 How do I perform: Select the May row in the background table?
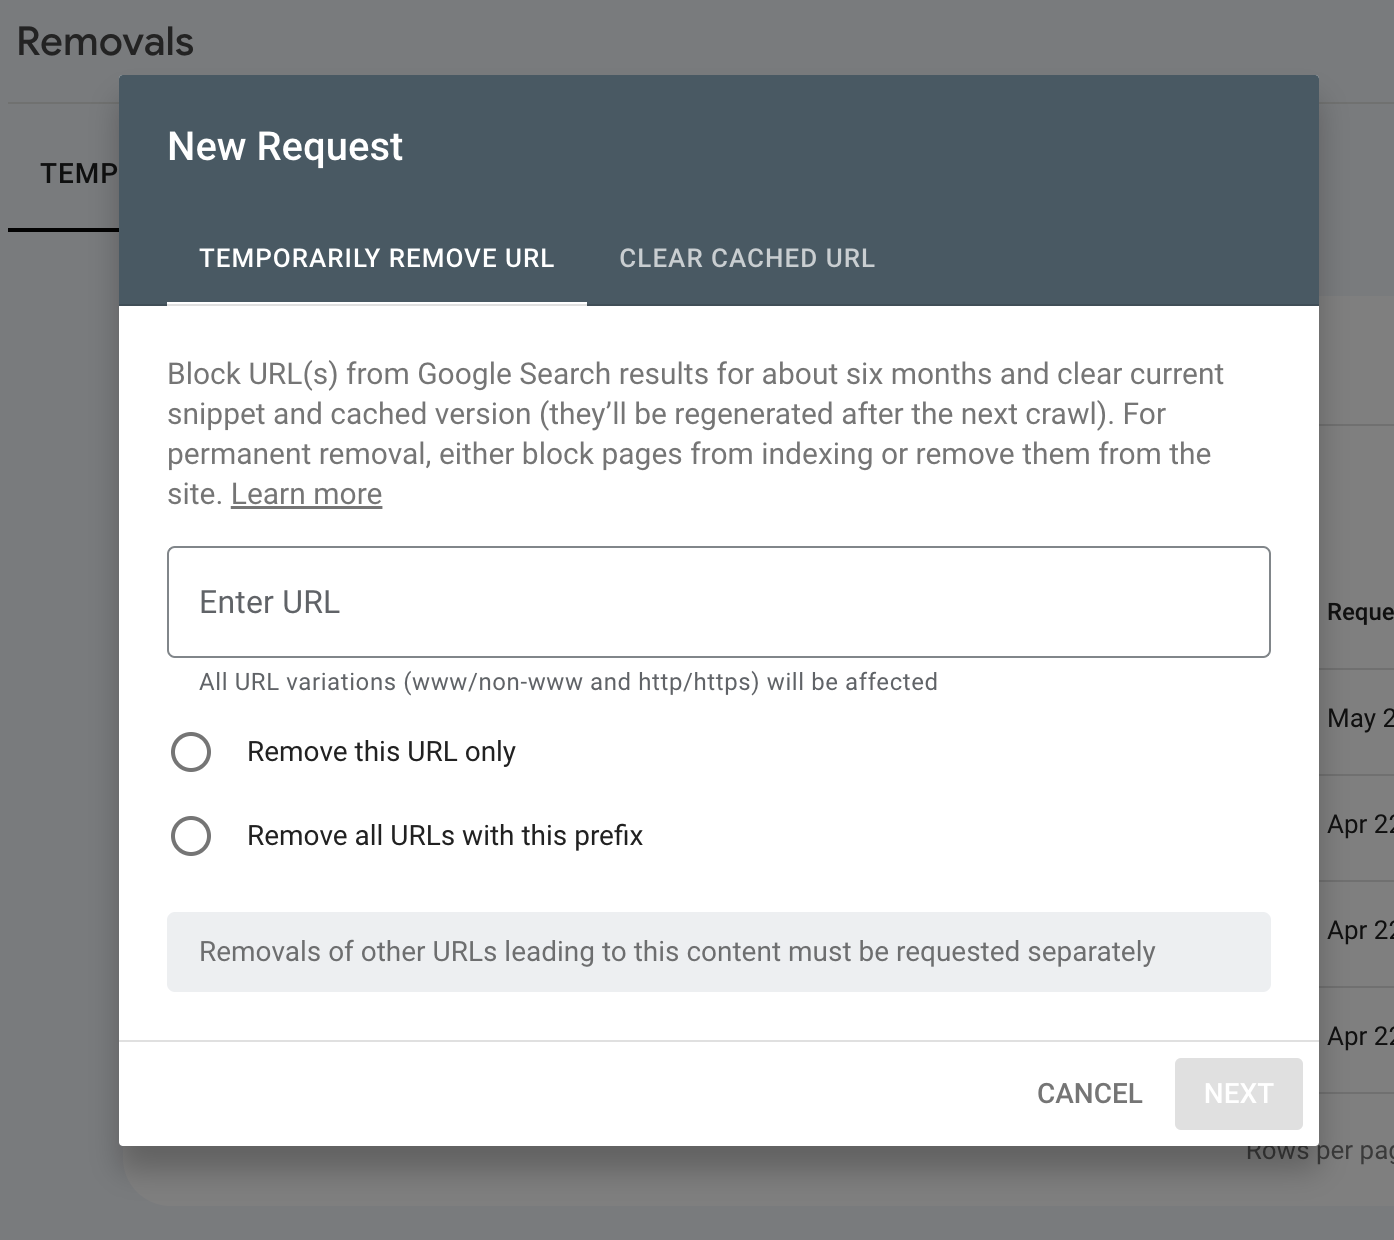[1359, 718]
